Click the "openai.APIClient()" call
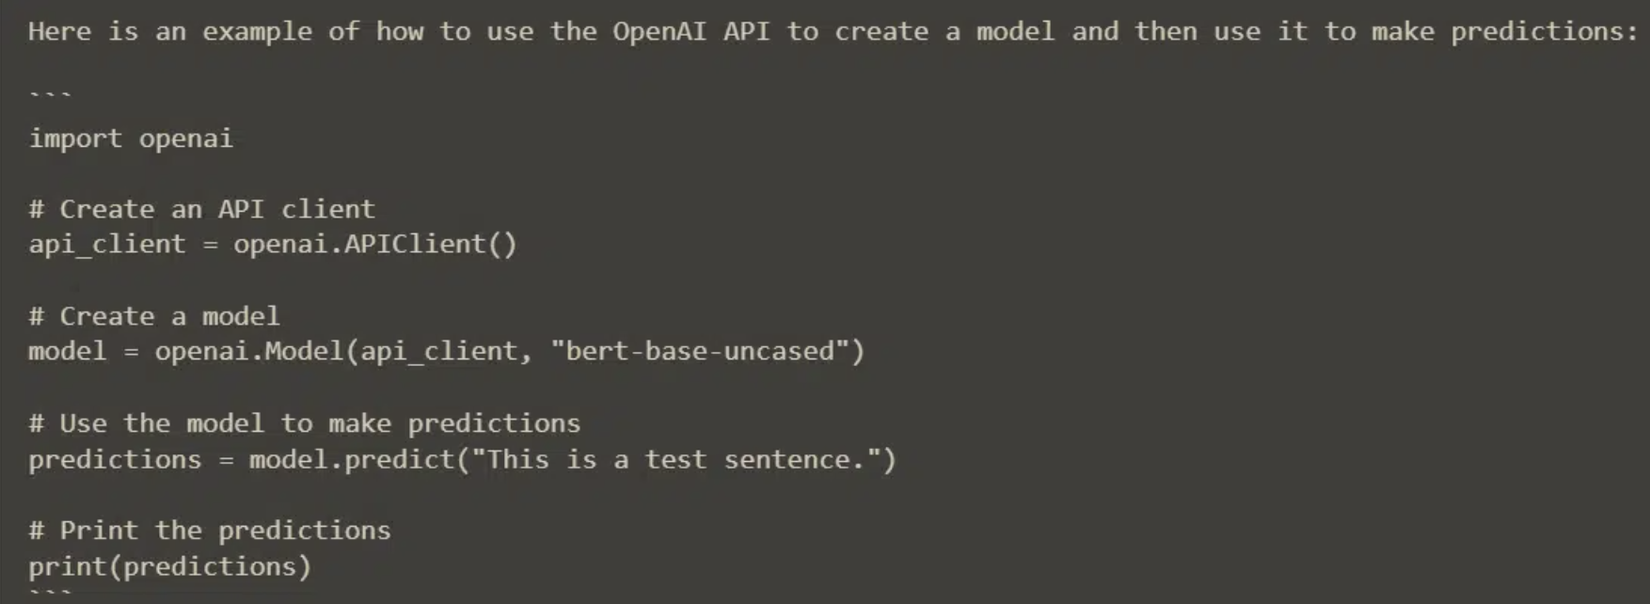The image size is (1650, 604). click(x=375, y=244)
